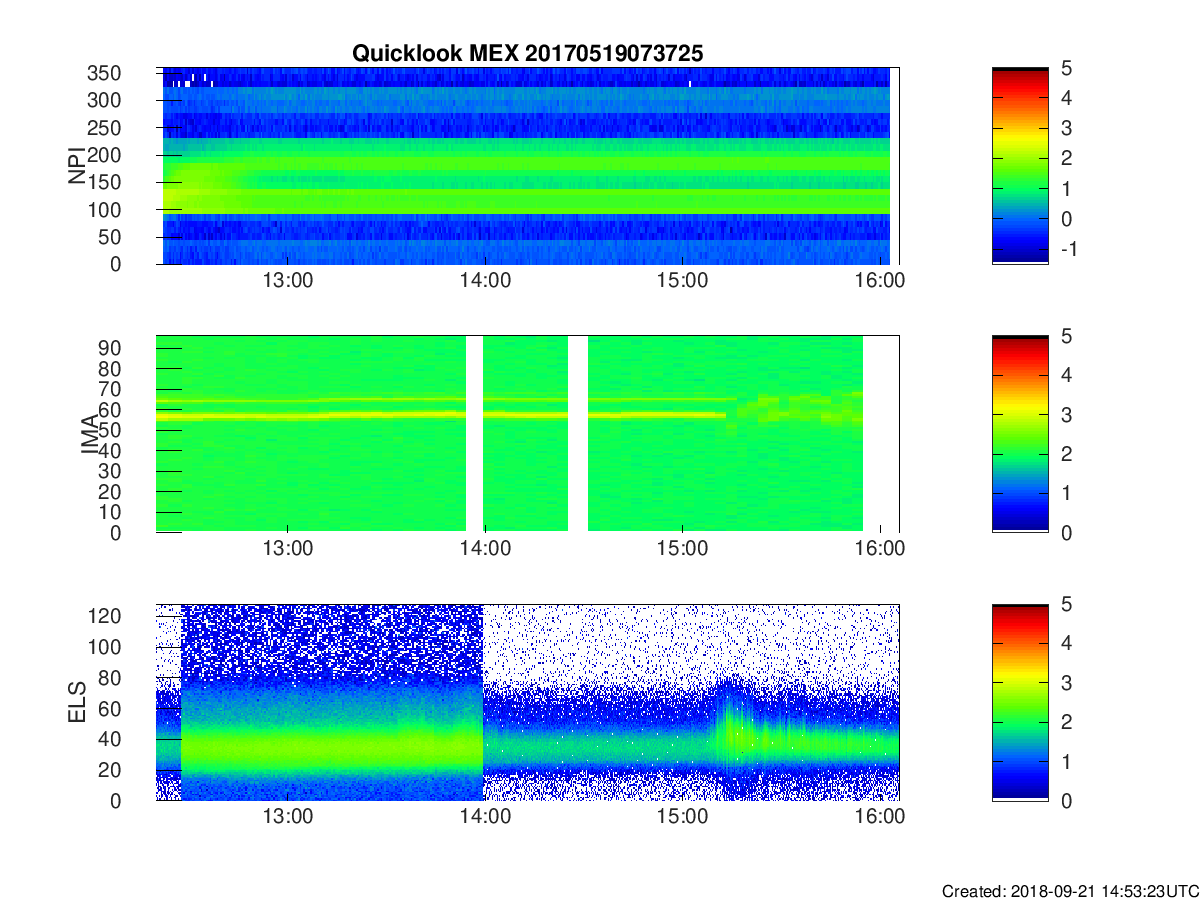This screenshot has width=1200, height=900.
Task: Click the bright yellow band in IMA panel
Action: click(x=440, y=415)
